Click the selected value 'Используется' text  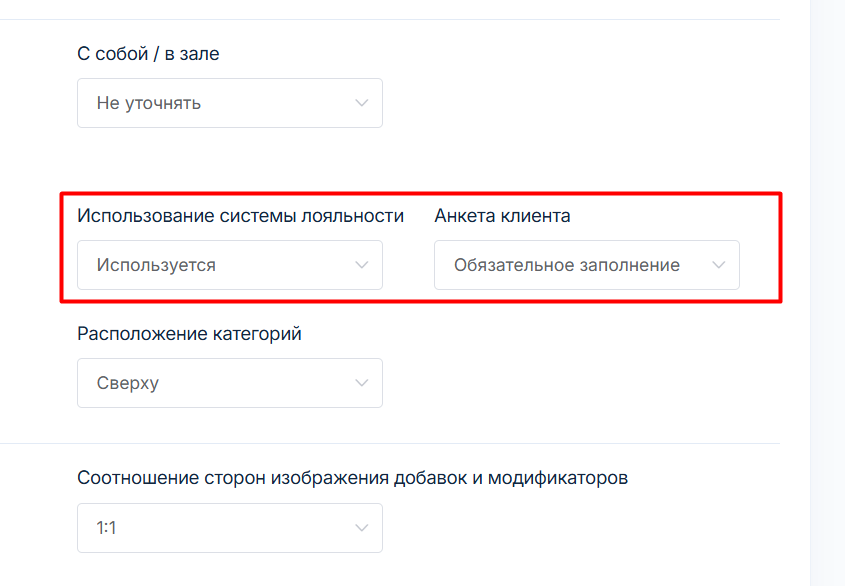point(156,265)
